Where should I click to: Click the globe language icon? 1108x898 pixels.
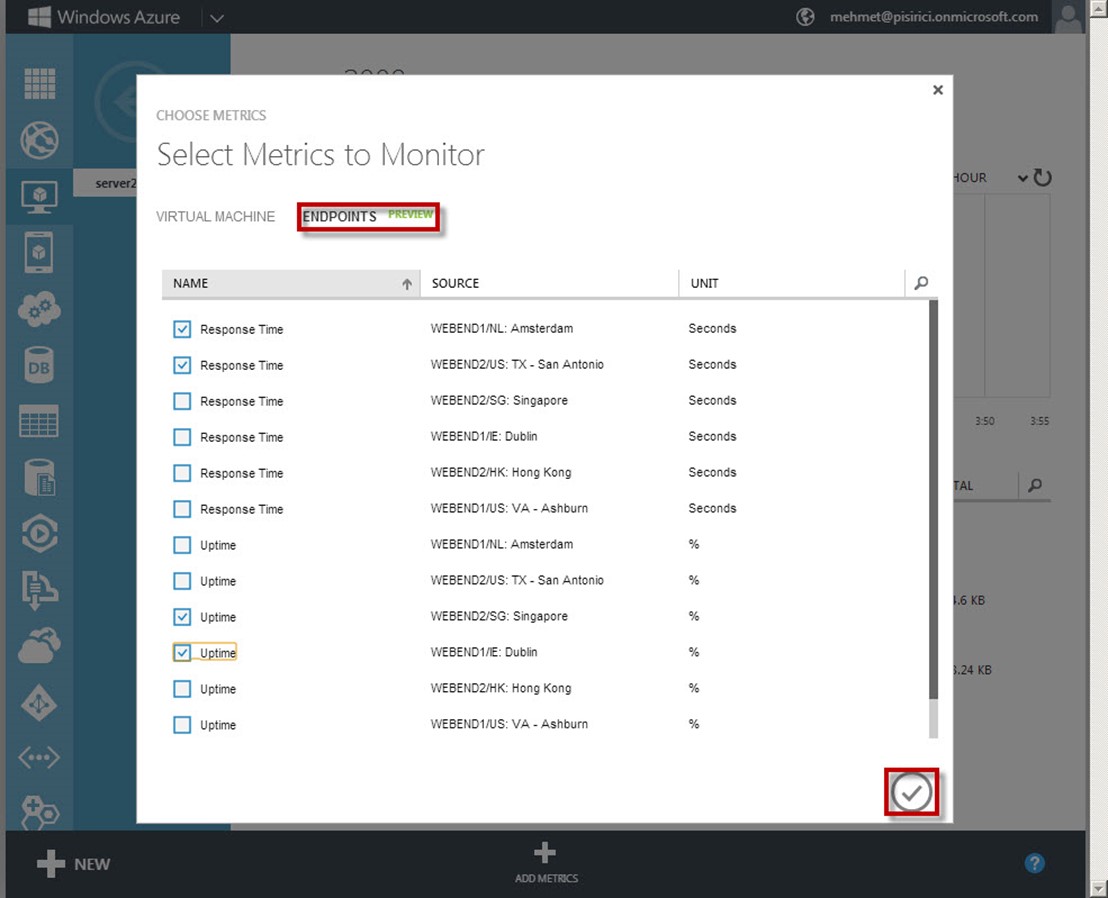(805, 17)
